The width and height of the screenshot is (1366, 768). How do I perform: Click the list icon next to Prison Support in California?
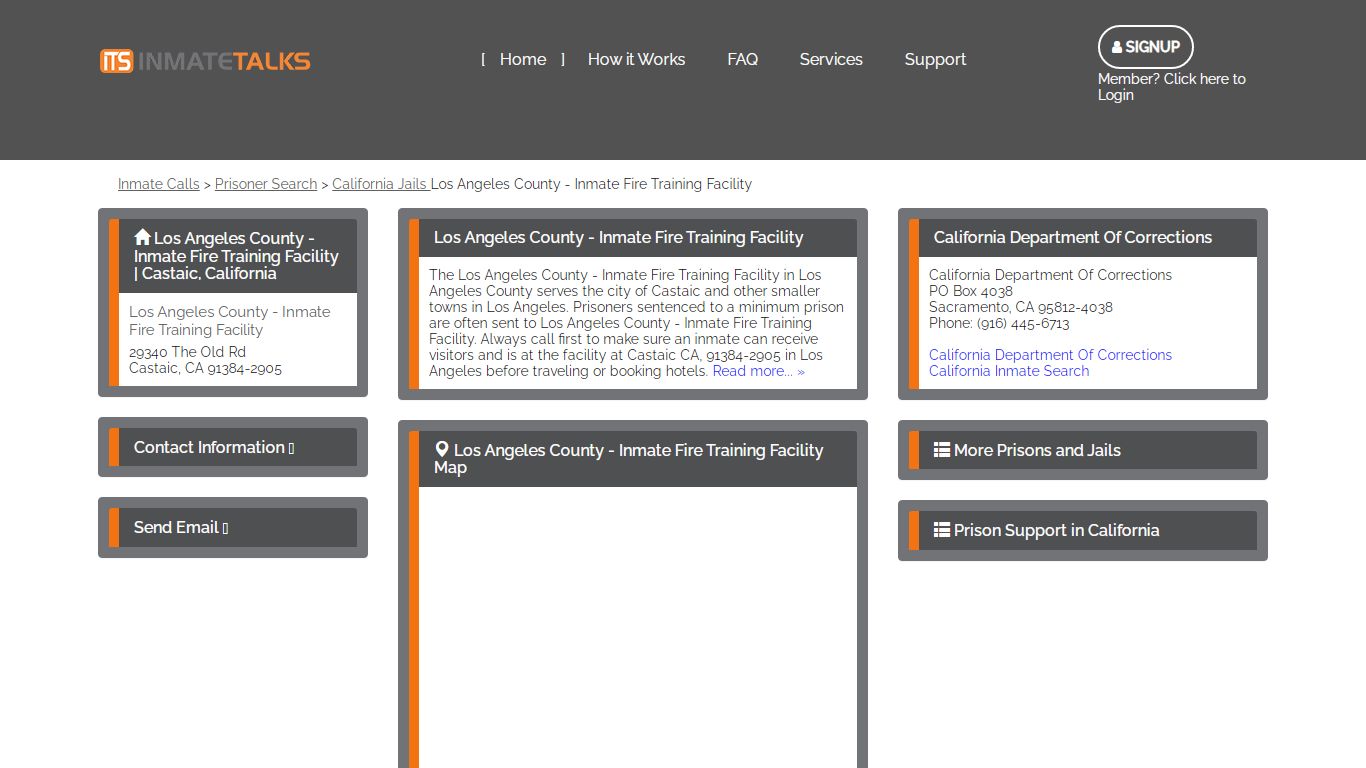pos(942,530)
